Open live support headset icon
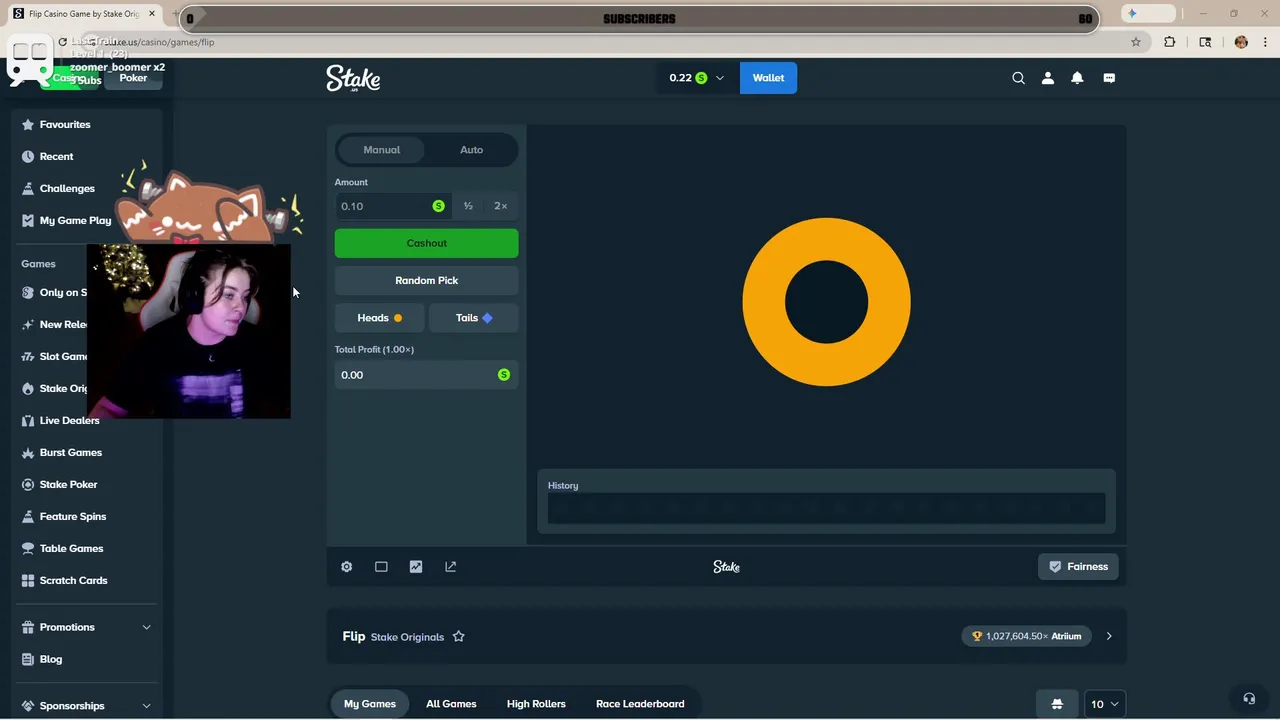1280x720 pixels. tap(1249, 699)
